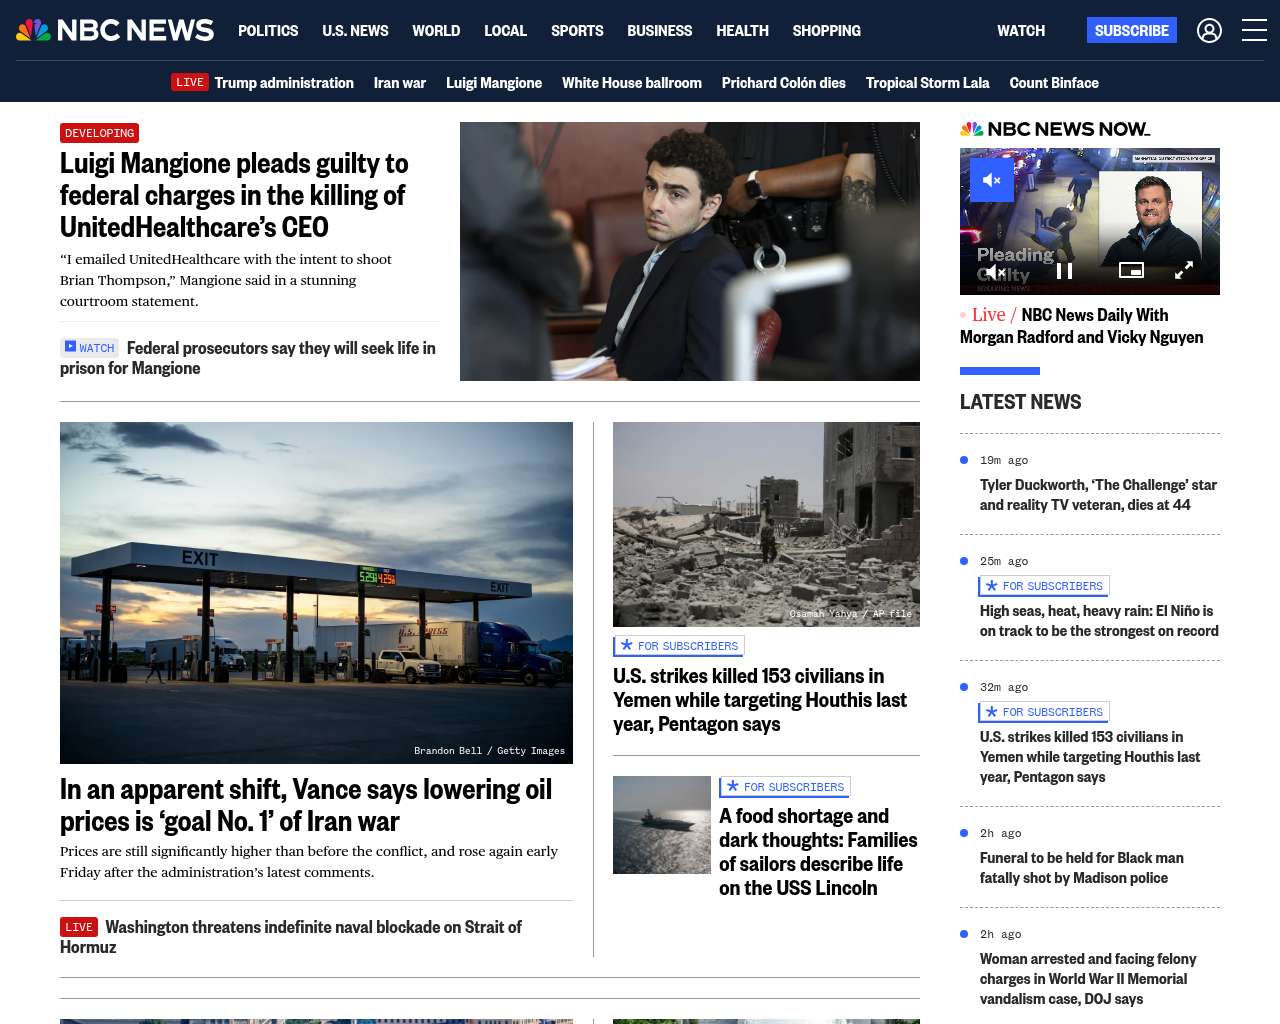Open the Prichard Colón dies topic

(x=784, y=83)
